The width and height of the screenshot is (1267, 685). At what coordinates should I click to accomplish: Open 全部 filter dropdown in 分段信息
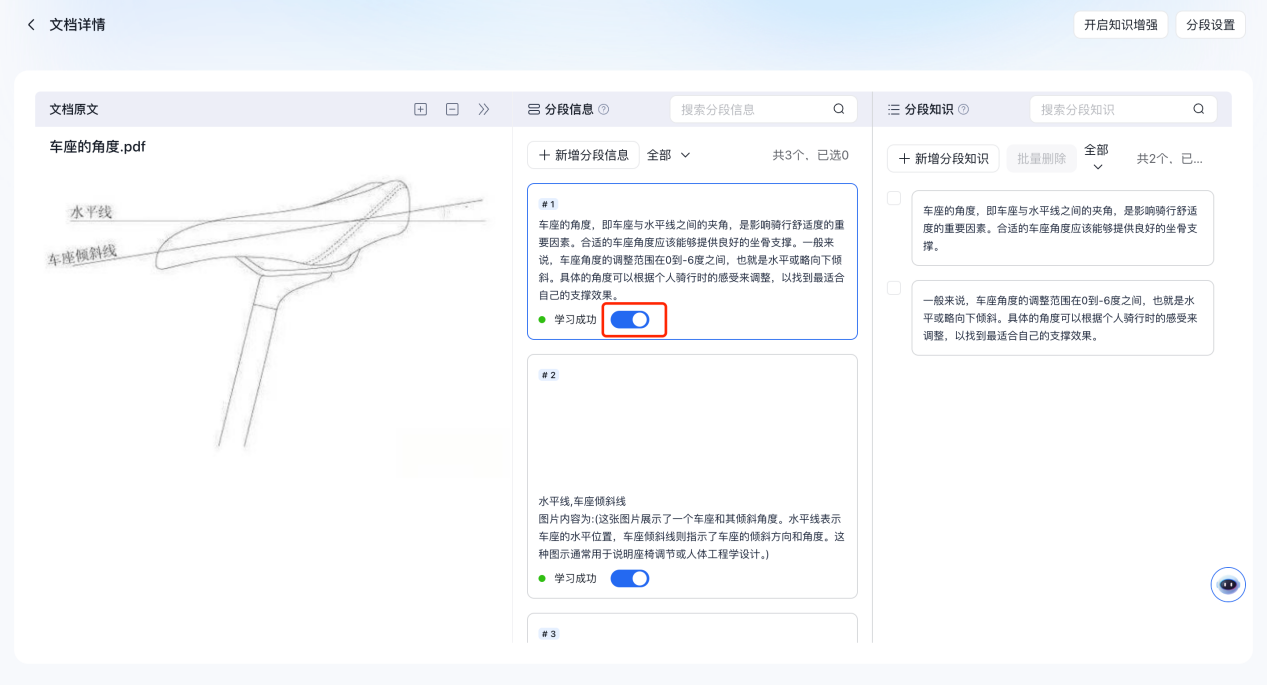669,155
